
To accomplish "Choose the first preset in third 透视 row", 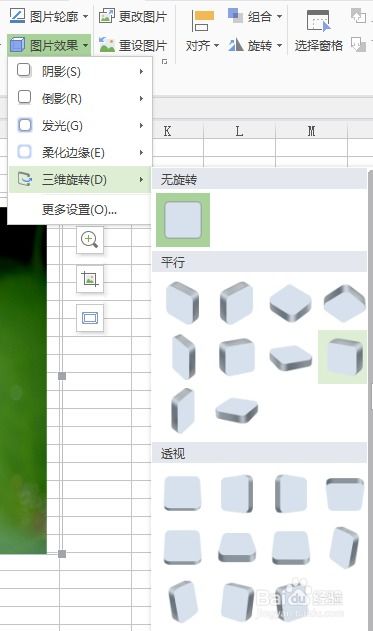I will pyautogui.click(x=183, y=601).
